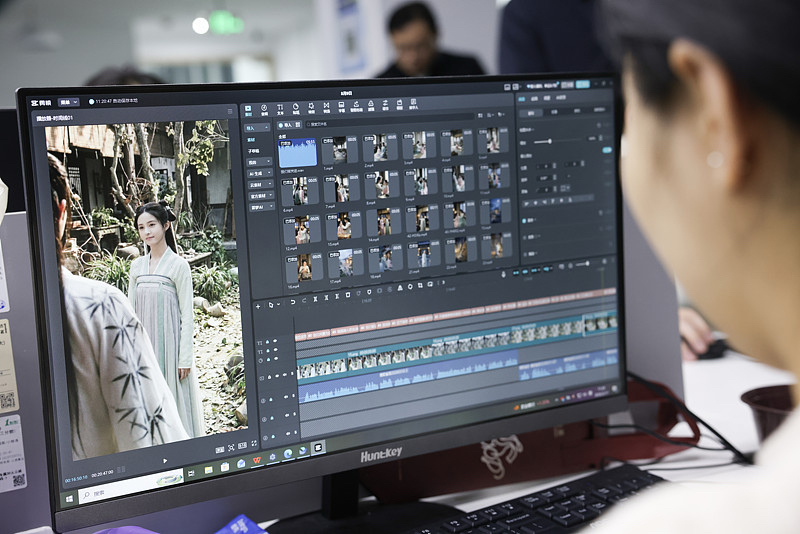800x534 pixels.
Task: Lock the main video track
Action: pos(269,377)
